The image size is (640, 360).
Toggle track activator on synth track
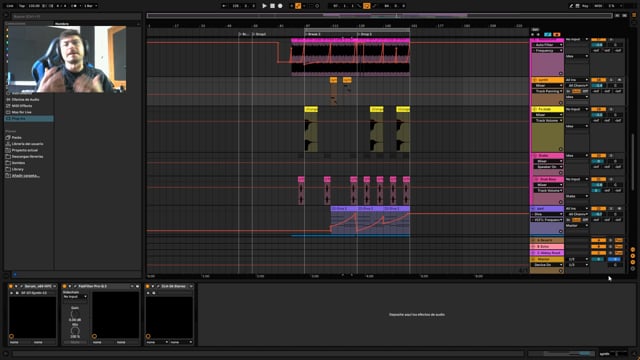click(598, 80)
